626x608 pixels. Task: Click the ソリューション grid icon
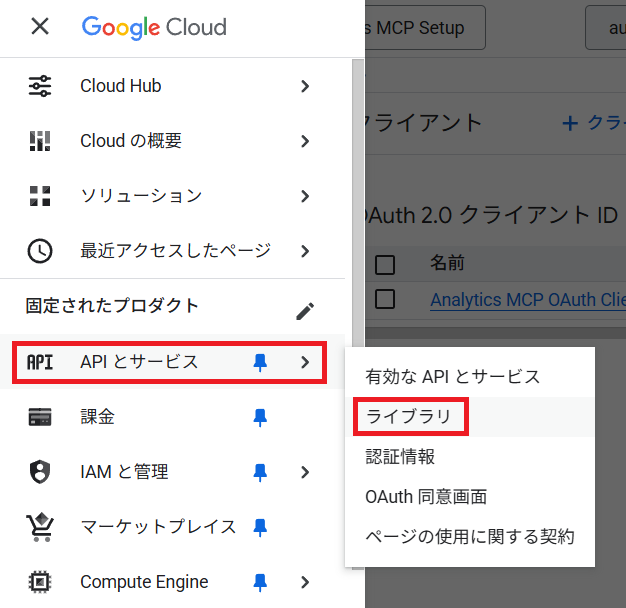click(40, 196)
